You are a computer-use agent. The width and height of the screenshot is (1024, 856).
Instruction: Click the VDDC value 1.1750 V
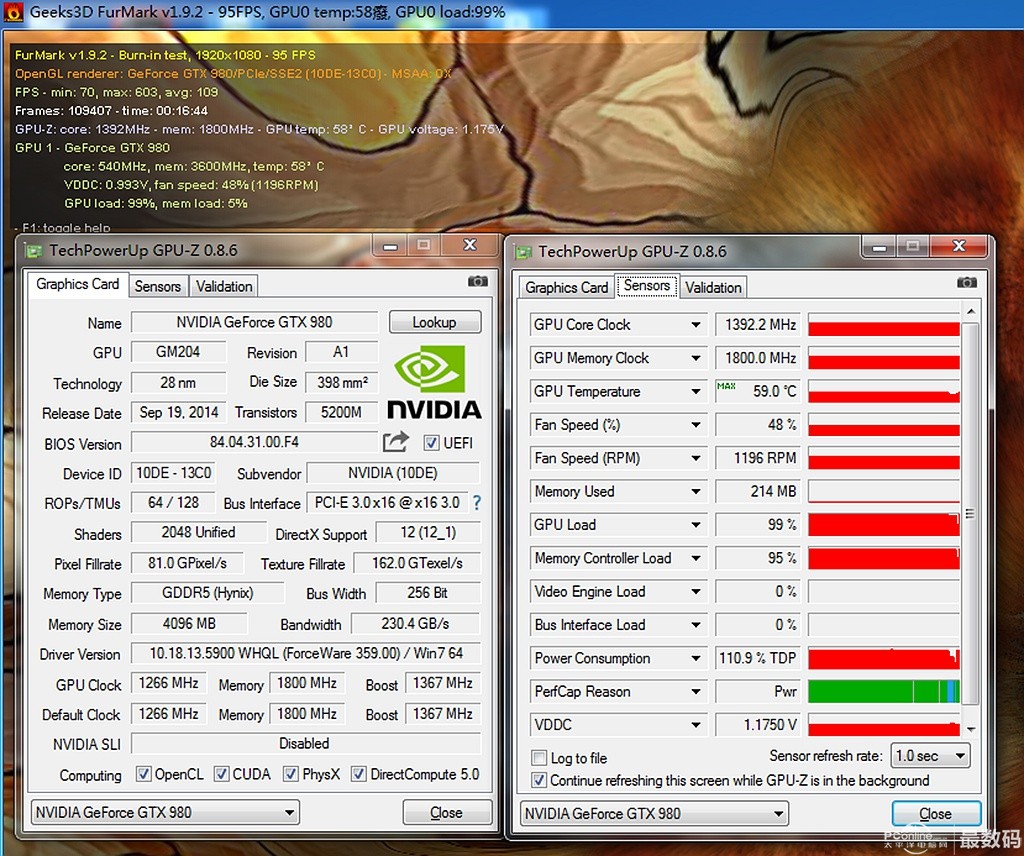[757, 725]
